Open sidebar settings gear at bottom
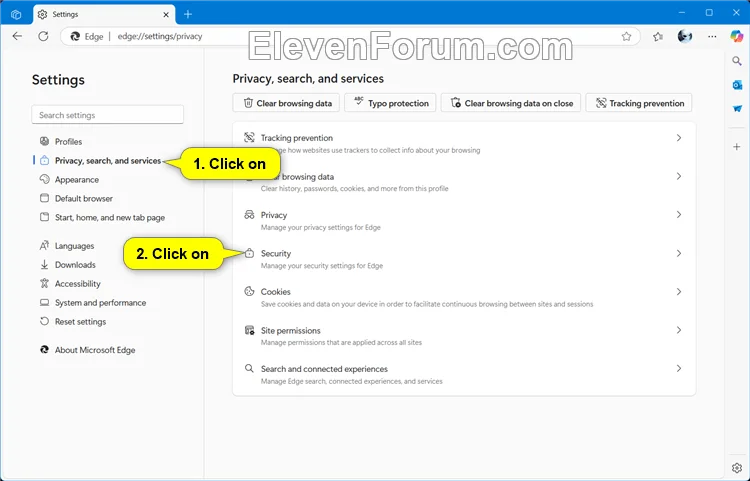This screenshot has height=481, width=750. tap(737, 468)
